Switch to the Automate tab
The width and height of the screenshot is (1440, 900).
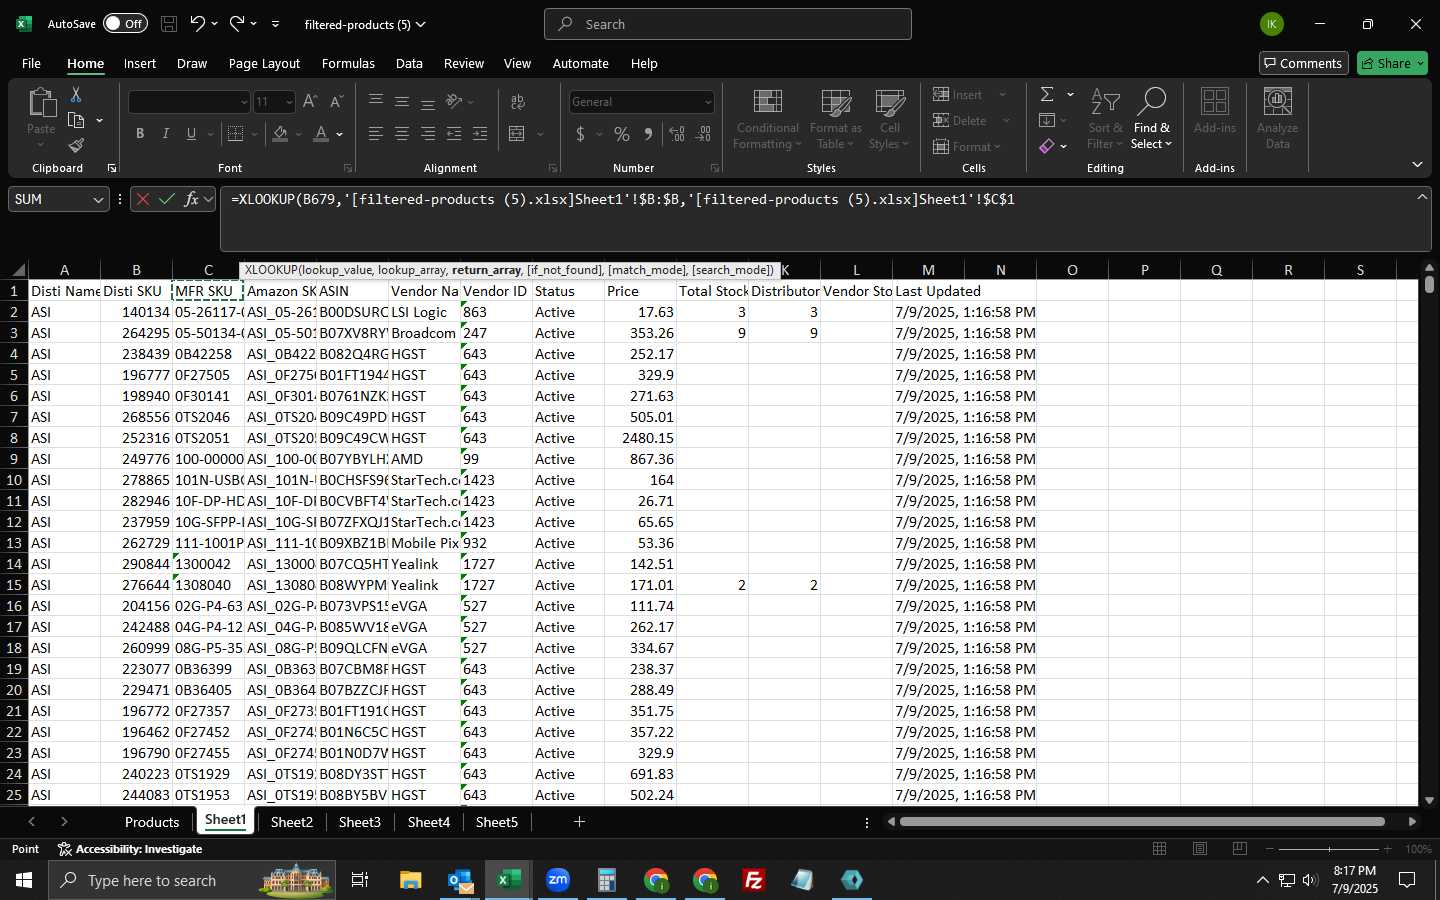pos(581,63)
